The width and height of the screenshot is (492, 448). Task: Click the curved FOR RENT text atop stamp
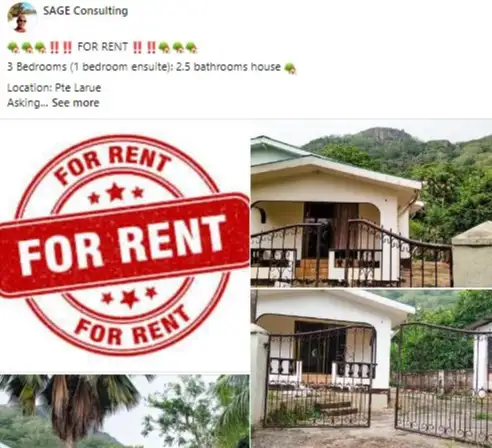113,165
